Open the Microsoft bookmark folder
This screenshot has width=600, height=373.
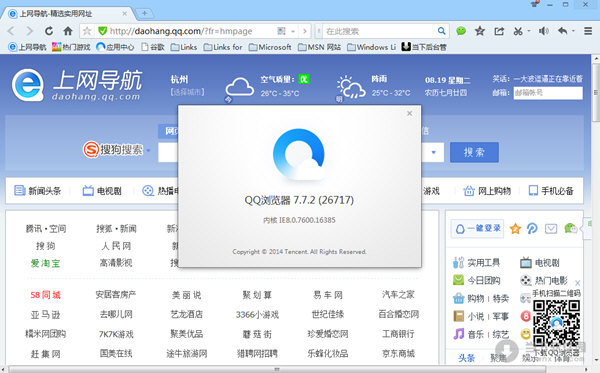point(270,47)
